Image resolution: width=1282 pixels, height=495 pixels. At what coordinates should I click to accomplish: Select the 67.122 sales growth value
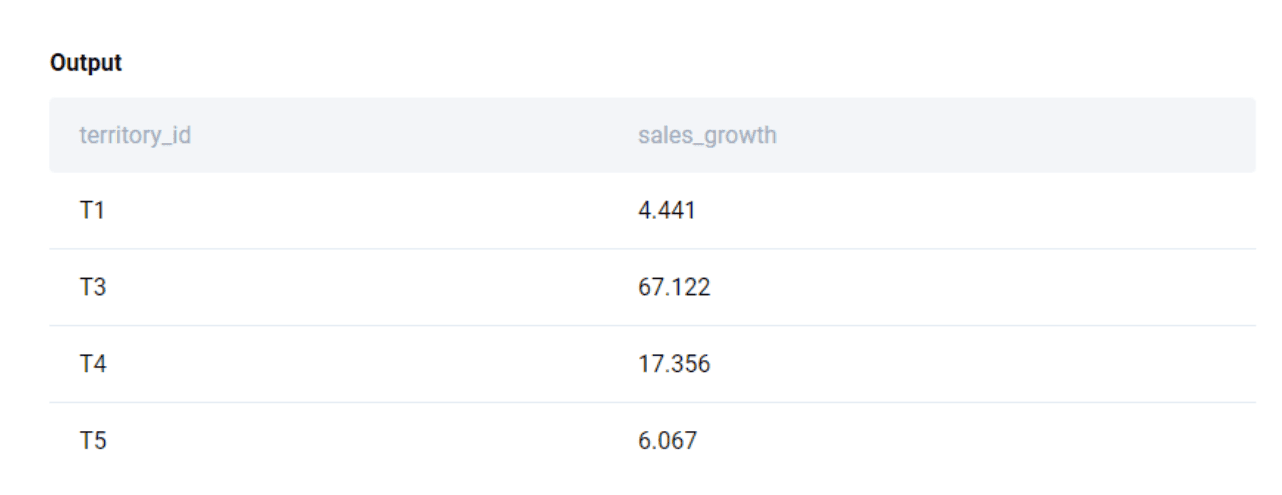[674, 288]
